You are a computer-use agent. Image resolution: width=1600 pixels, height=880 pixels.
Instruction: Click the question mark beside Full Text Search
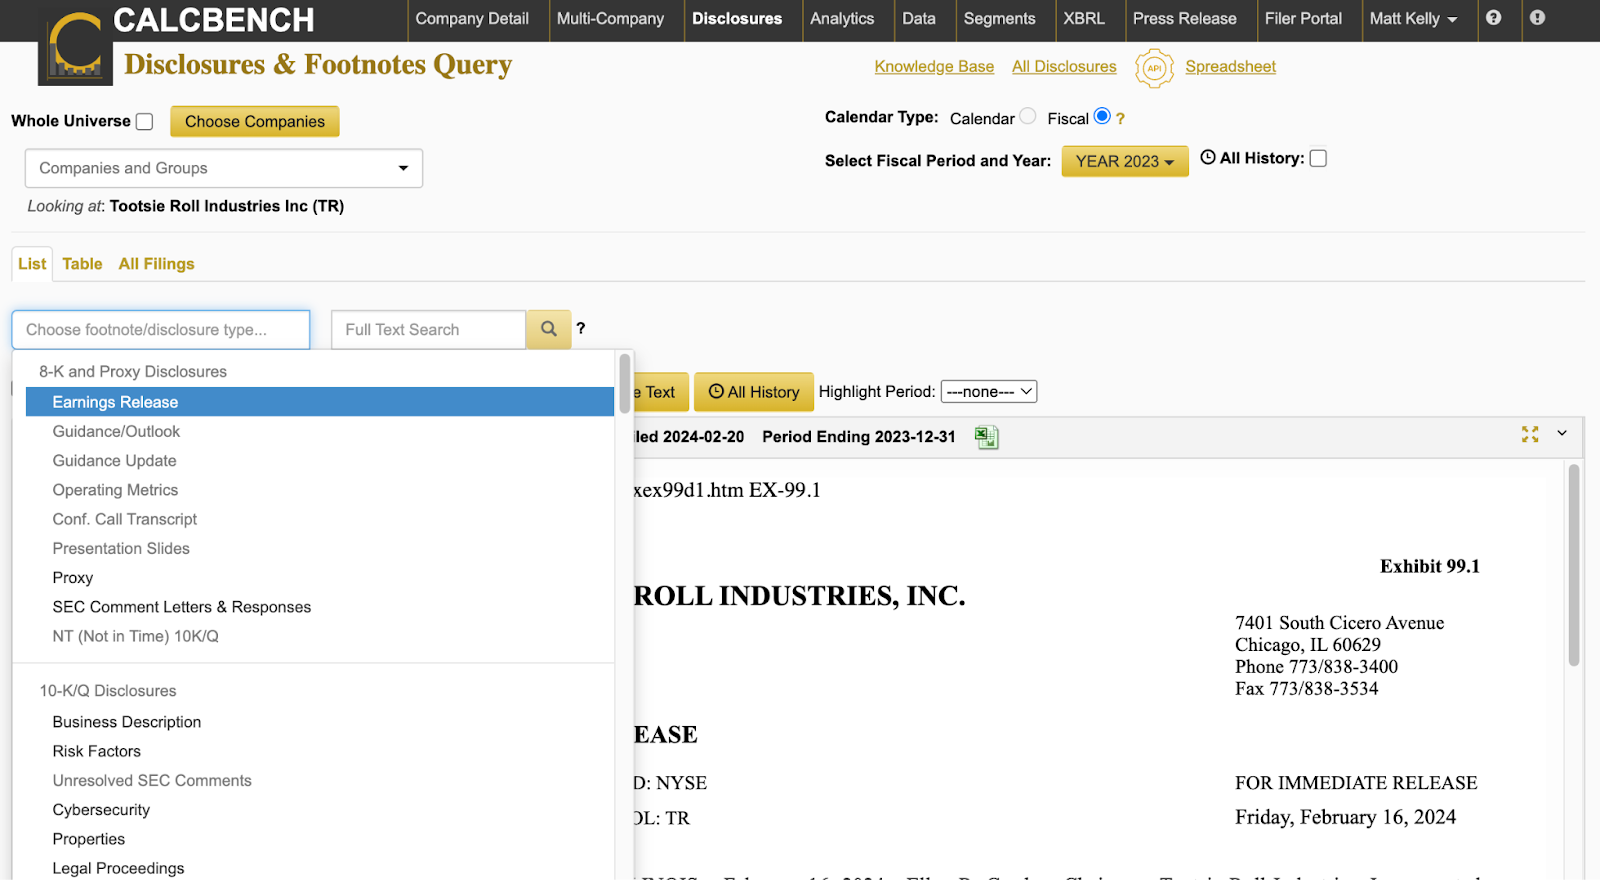(580, 328)
